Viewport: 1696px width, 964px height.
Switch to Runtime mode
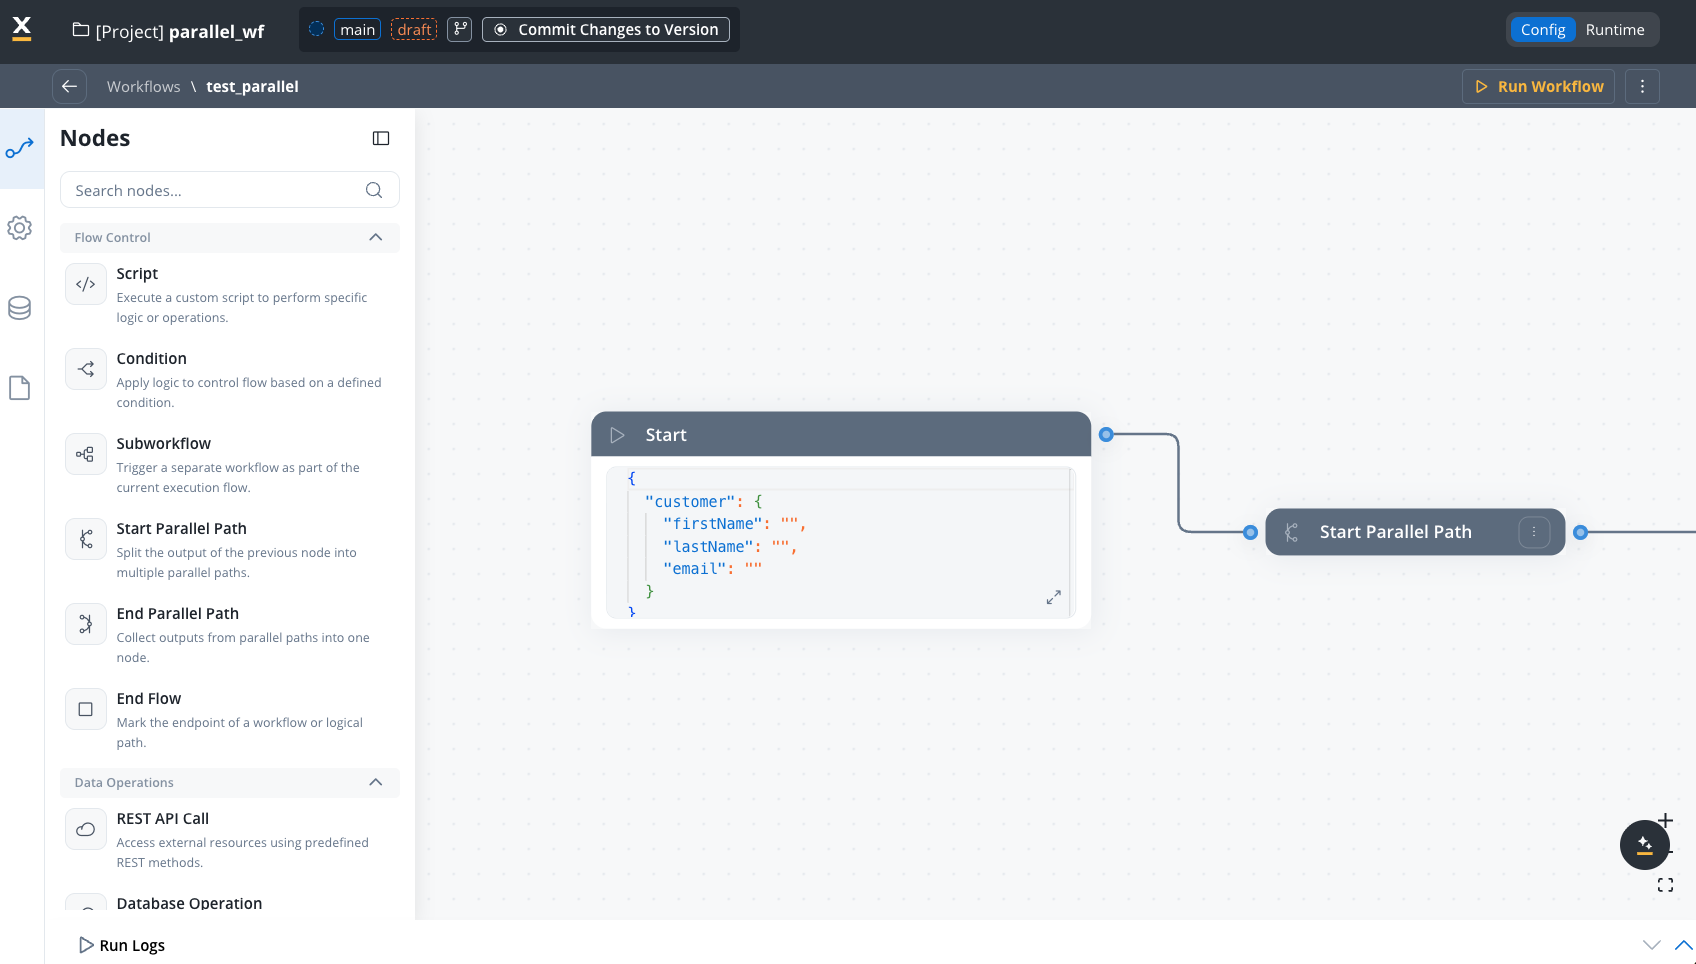tap(1614, 30)
